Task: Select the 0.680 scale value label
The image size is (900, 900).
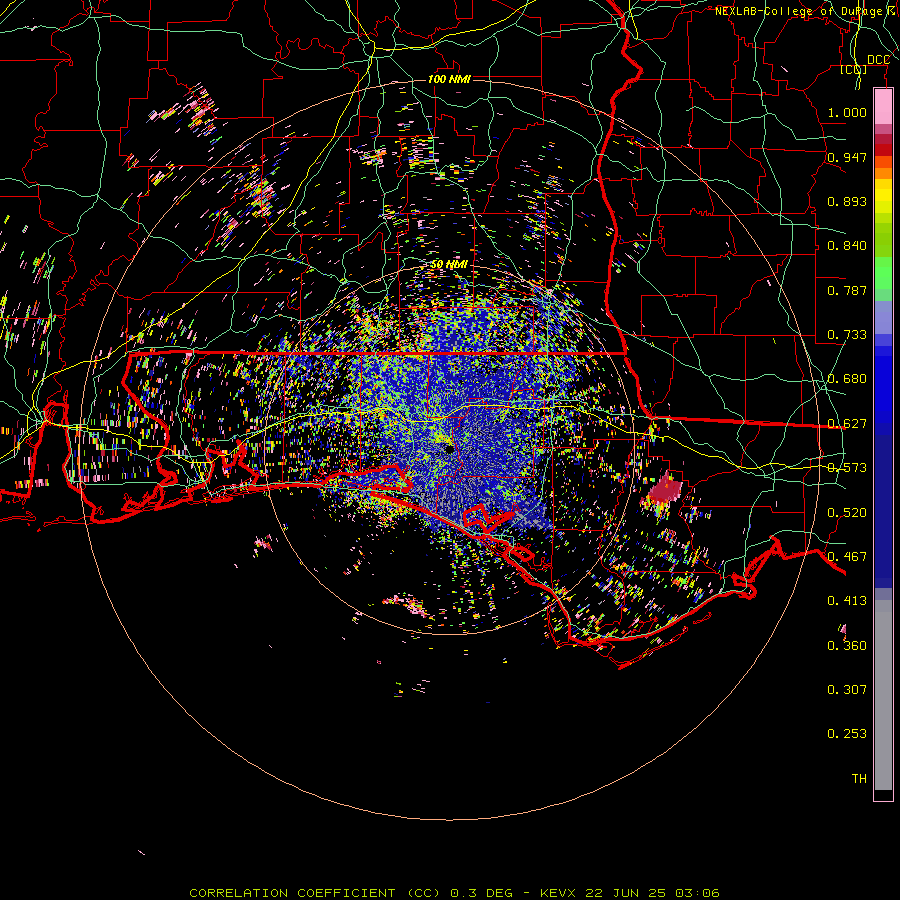Action: coord(847,379)
